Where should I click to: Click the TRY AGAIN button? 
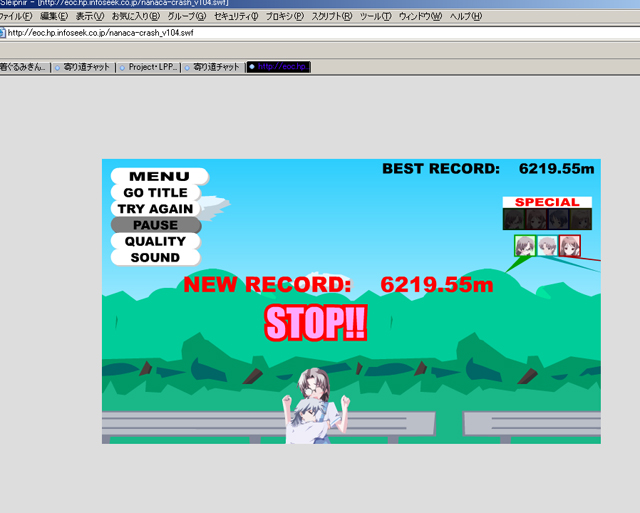pos(156,209)
